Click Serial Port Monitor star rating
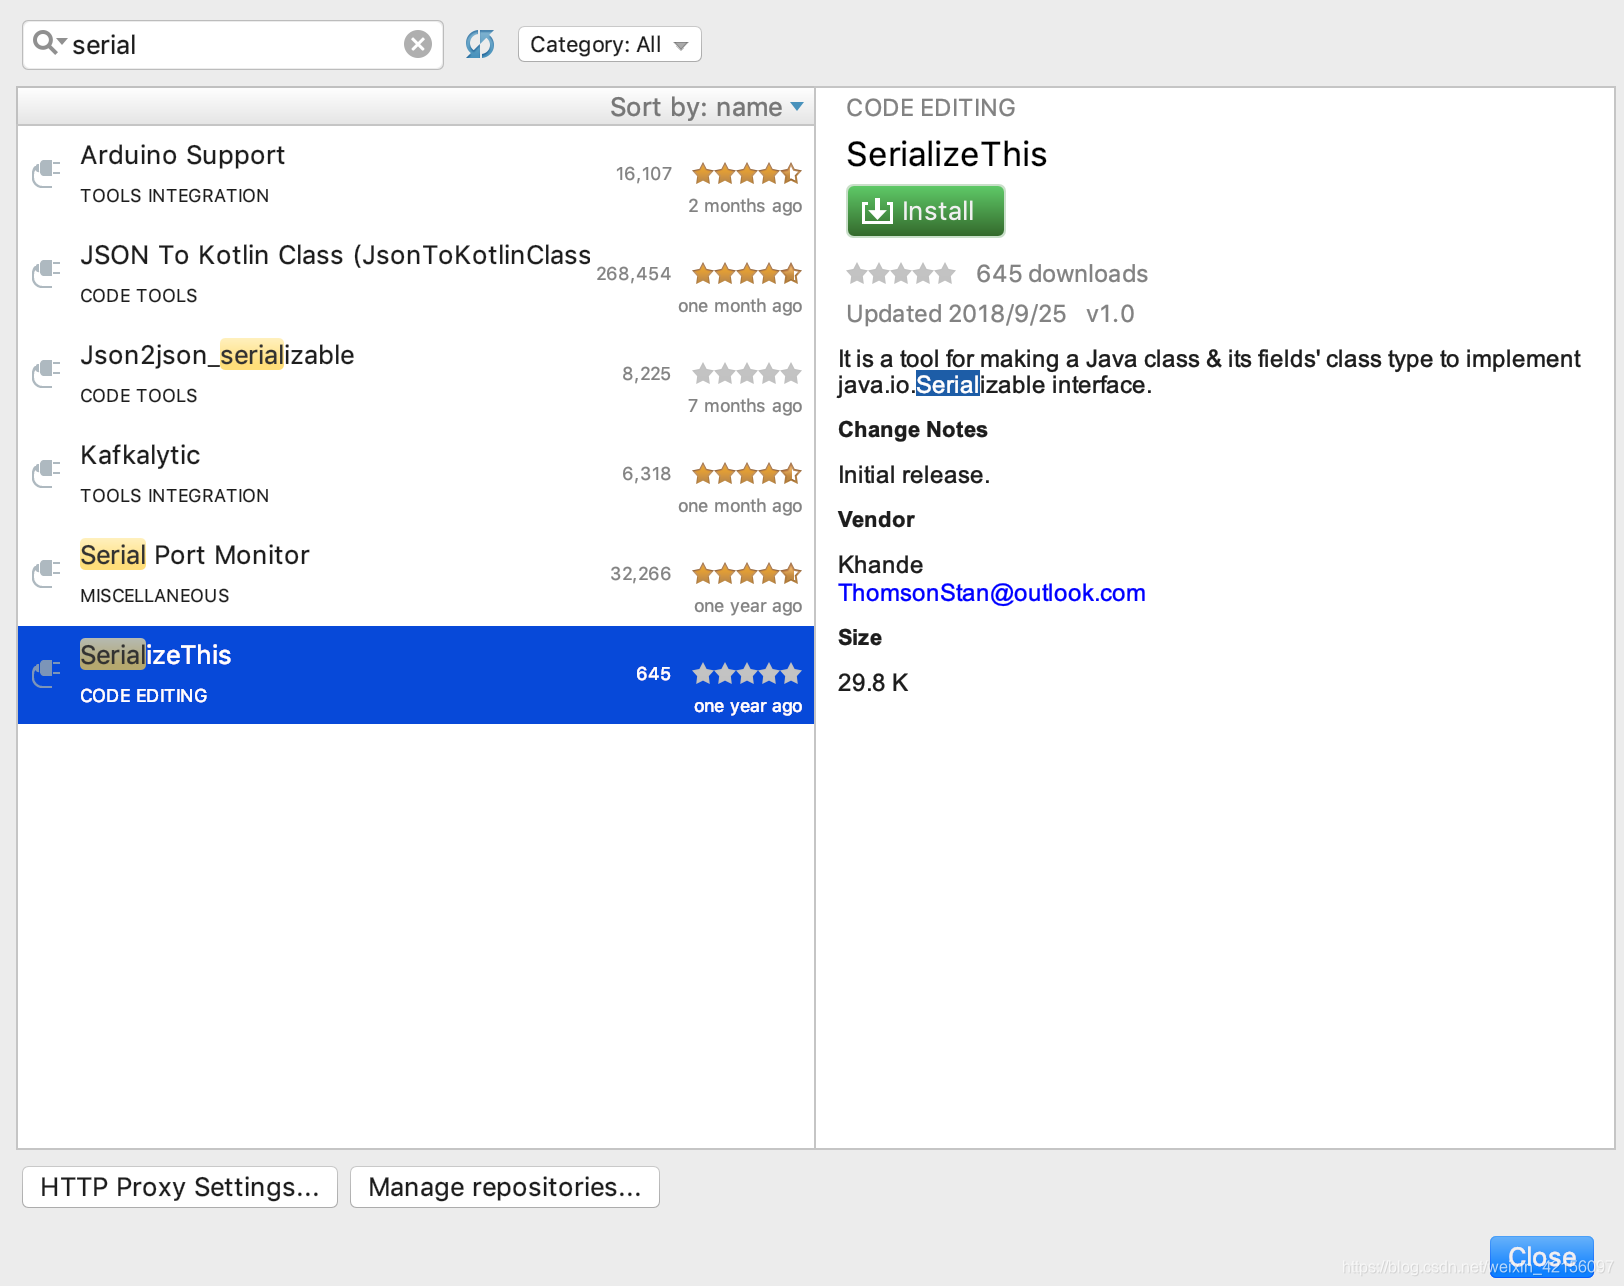The height and width of the screenshot is (1286, 1624). (747, 574)
